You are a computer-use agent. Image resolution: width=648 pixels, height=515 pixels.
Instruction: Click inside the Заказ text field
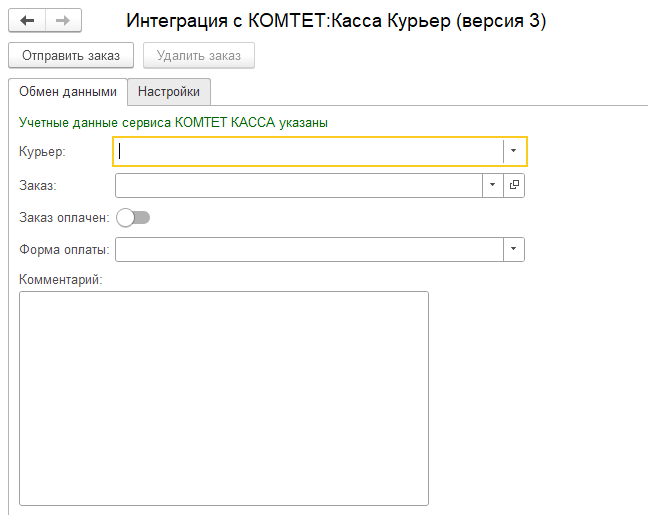298,185
